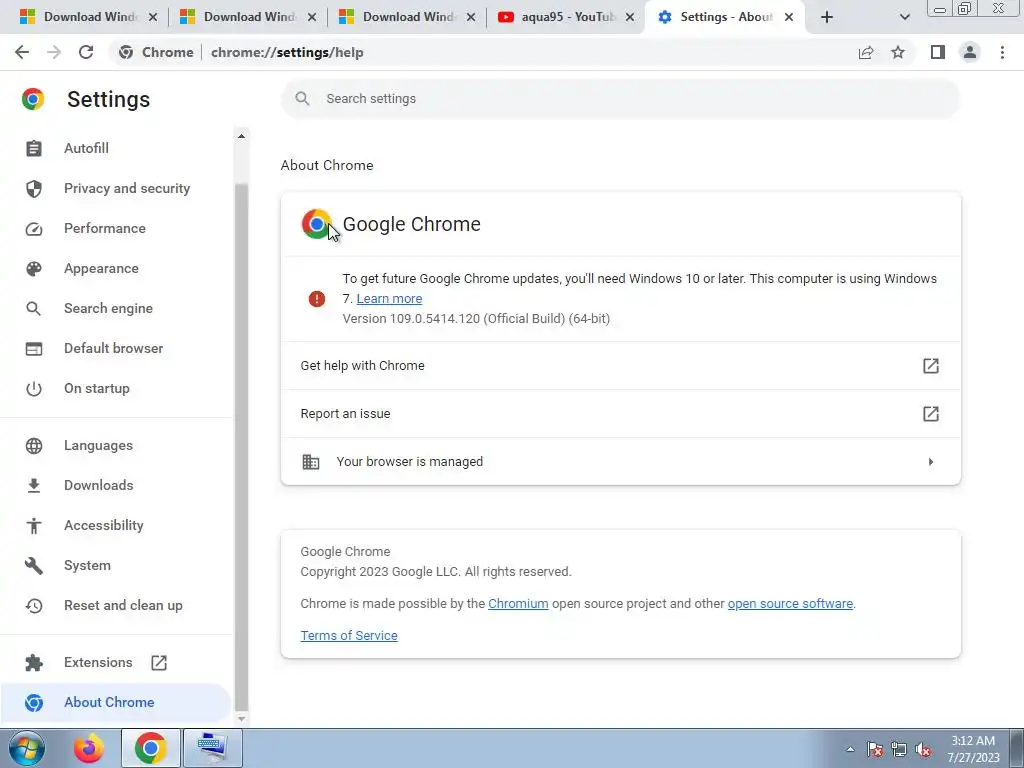This screenshot has width=1024, height=768.
Task: Click the Appearance palette icon
Action: click(x=34, y=268)
